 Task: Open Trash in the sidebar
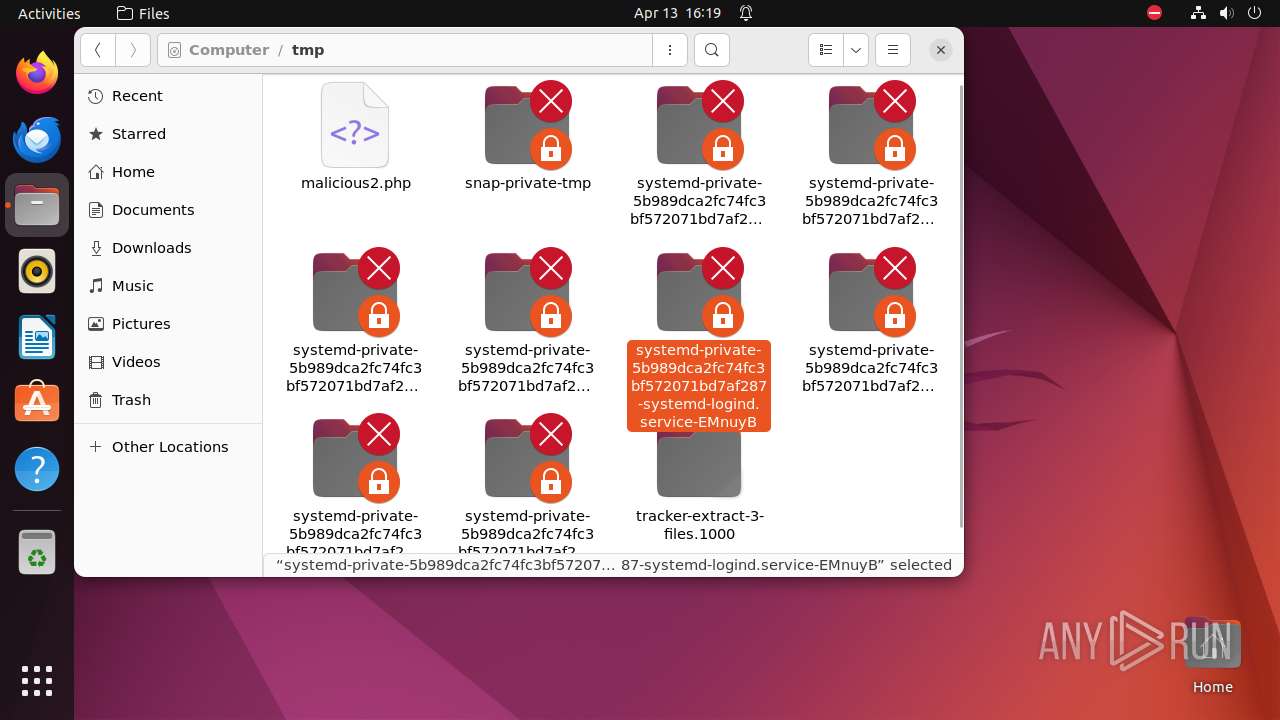pyautogui.click(x=168, y=400)
